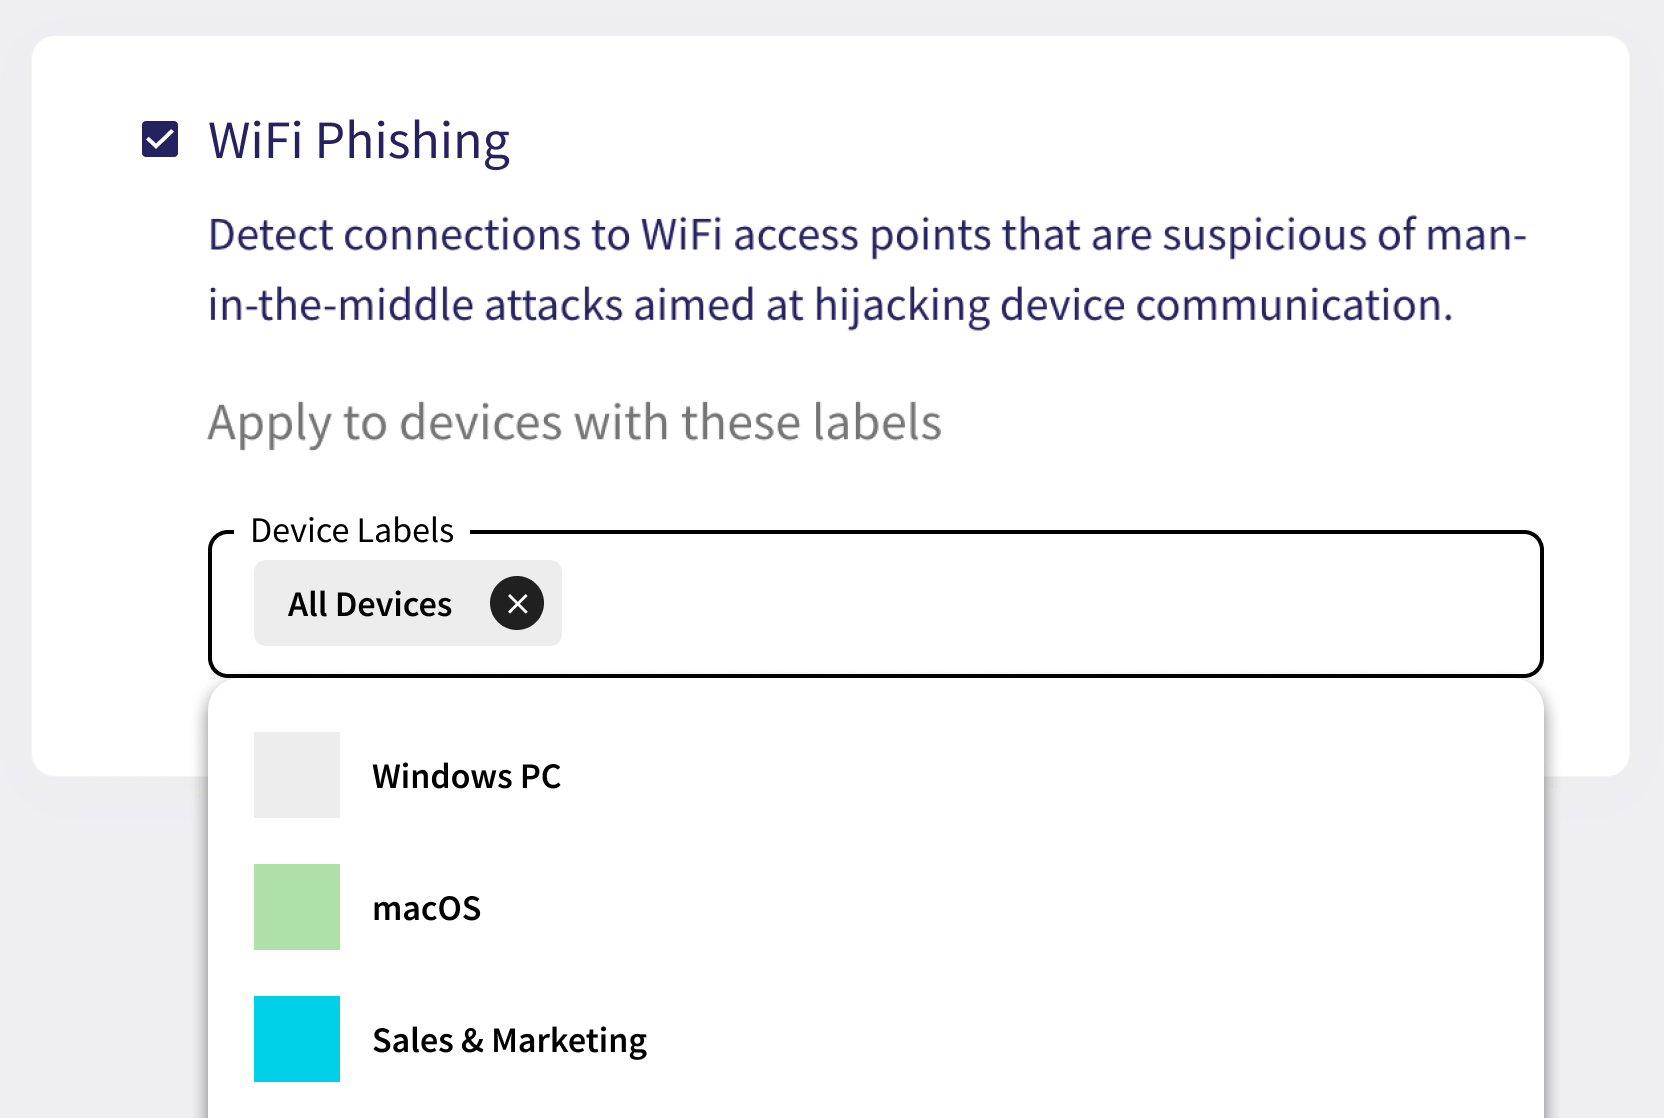Click inside the Device Labels input field
The image size is (1664, 1118).
point(1000,603)
